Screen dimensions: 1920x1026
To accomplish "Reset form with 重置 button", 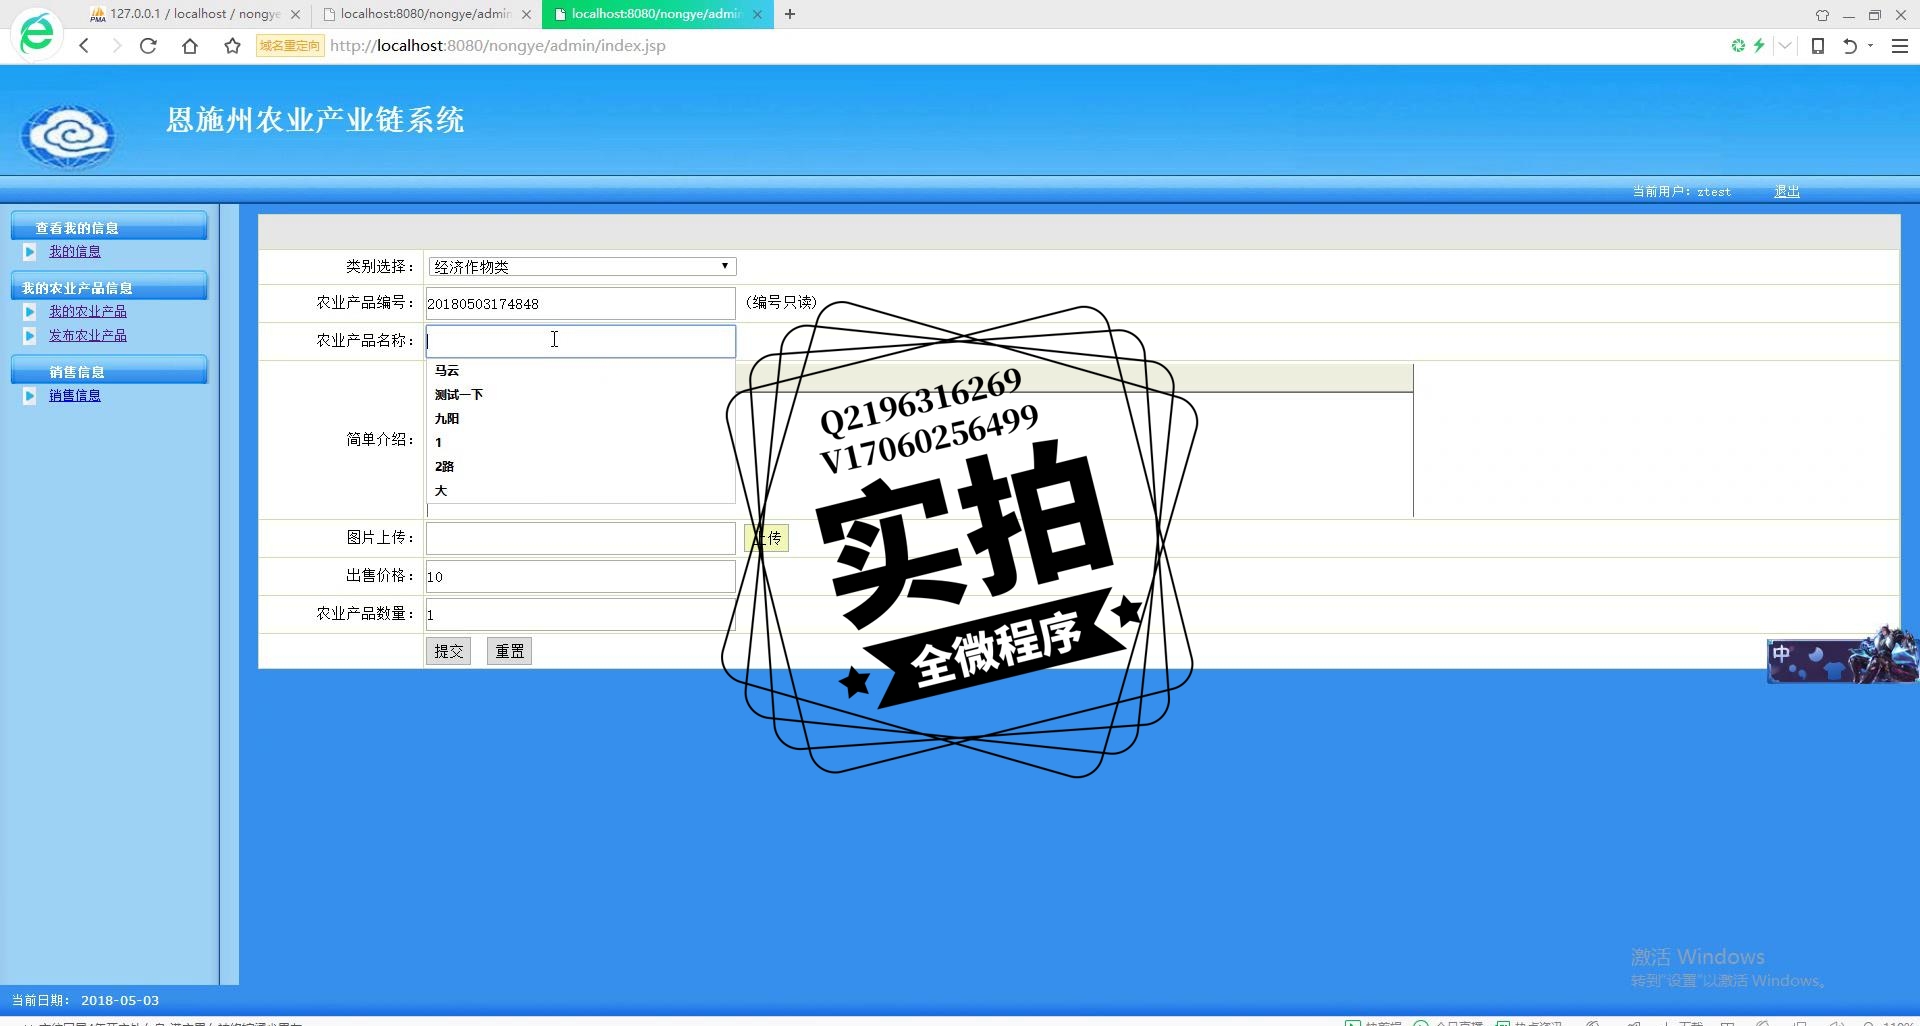I will coord(509,651).
